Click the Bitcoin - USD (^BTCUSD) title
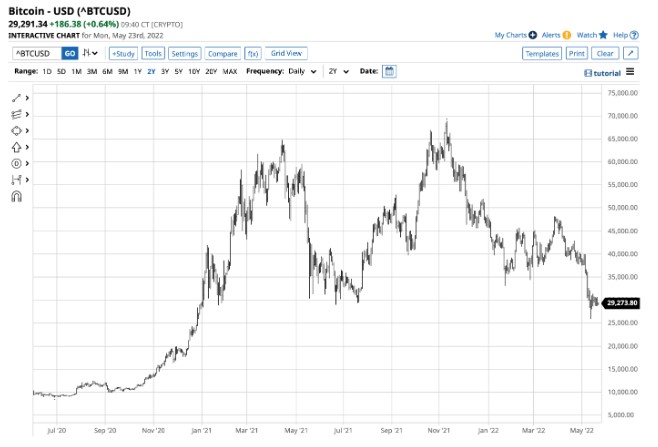 point(70,11)
